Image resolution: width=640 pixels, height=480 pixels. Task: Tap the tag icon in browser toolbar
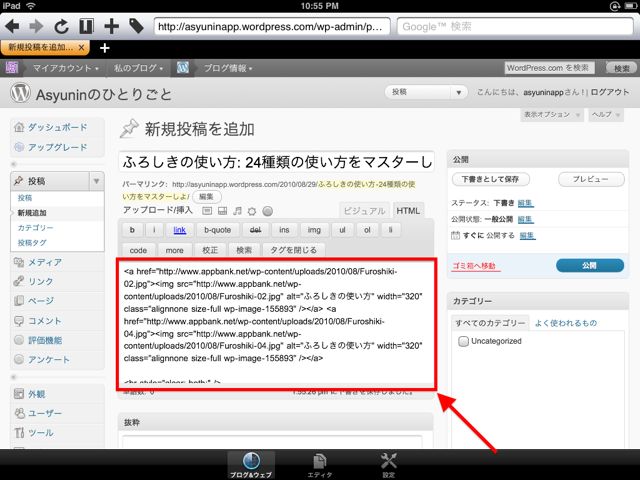pos(136,27)
